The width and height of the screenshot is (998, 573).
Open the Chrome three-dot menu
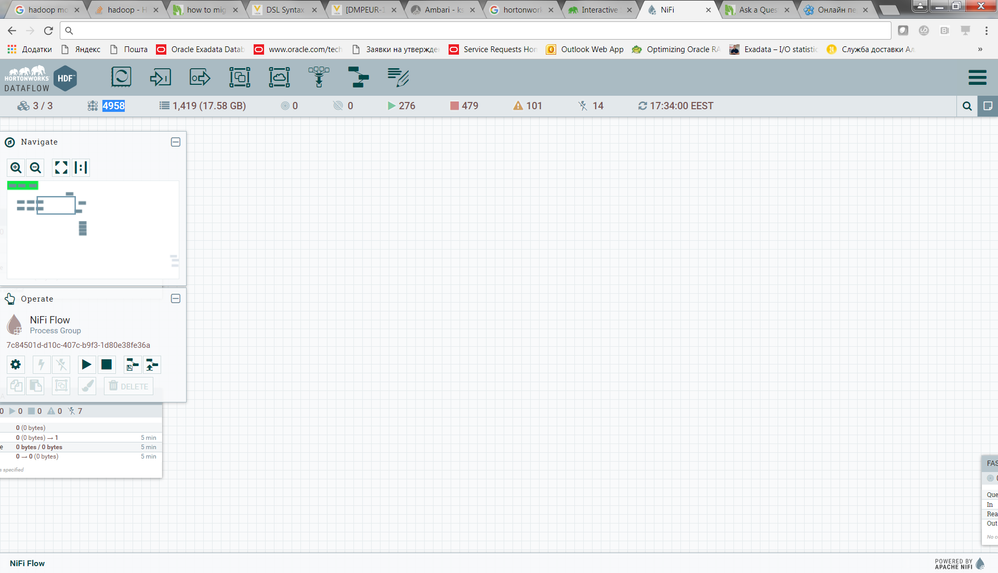tap(987, 31)
